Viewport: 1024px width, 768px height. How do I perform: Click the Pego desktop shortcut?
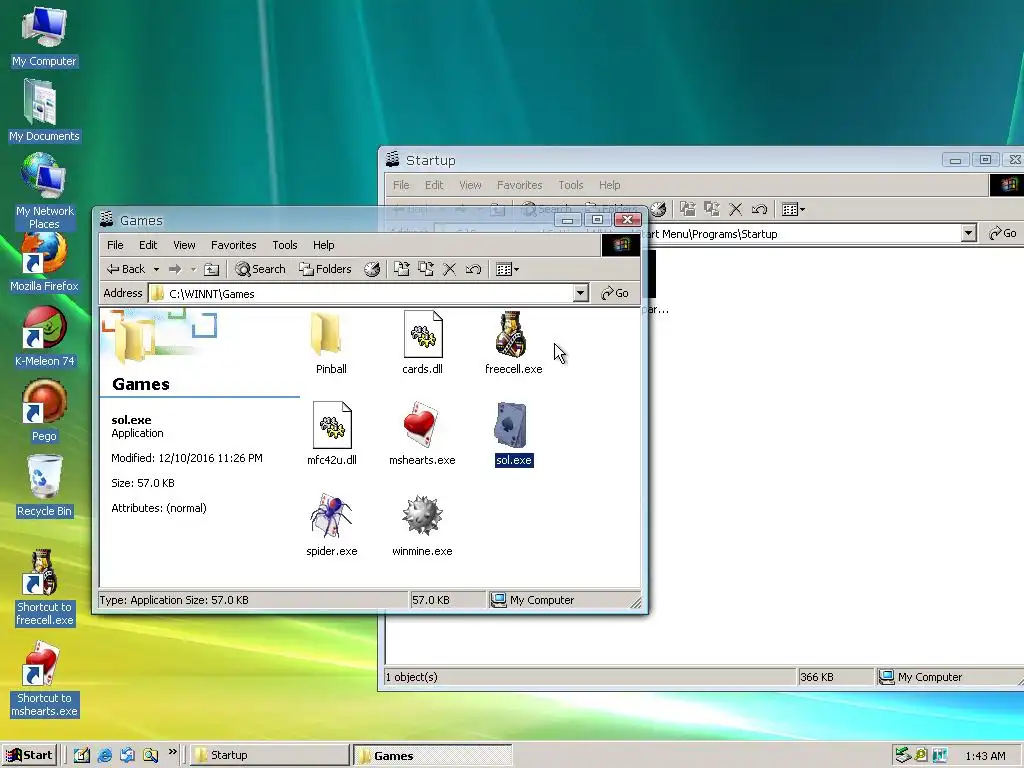(x=44, y=411)
